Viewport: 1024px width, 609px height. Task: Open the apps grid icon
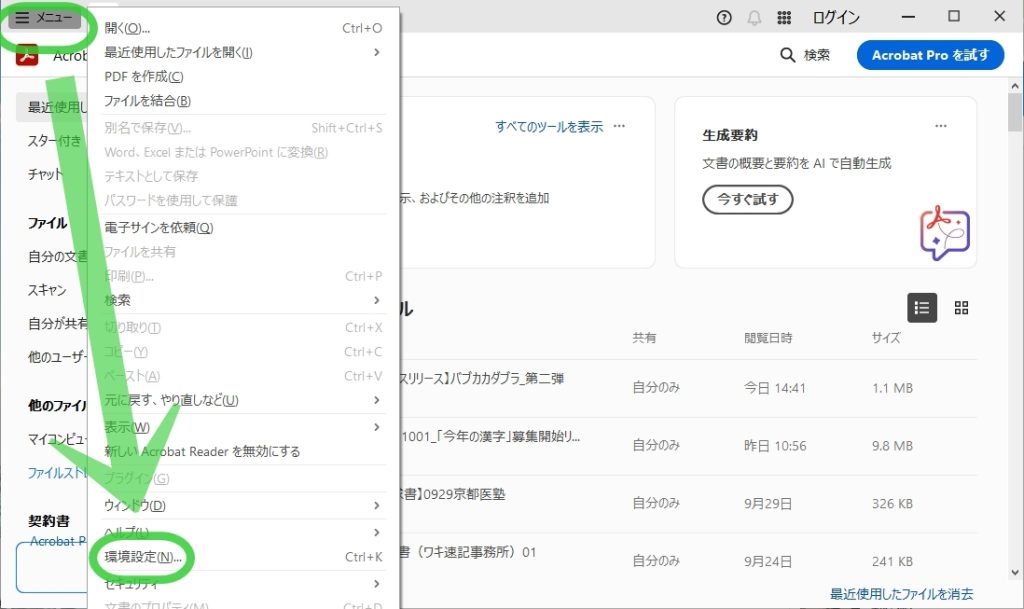[x=784, y=18]
